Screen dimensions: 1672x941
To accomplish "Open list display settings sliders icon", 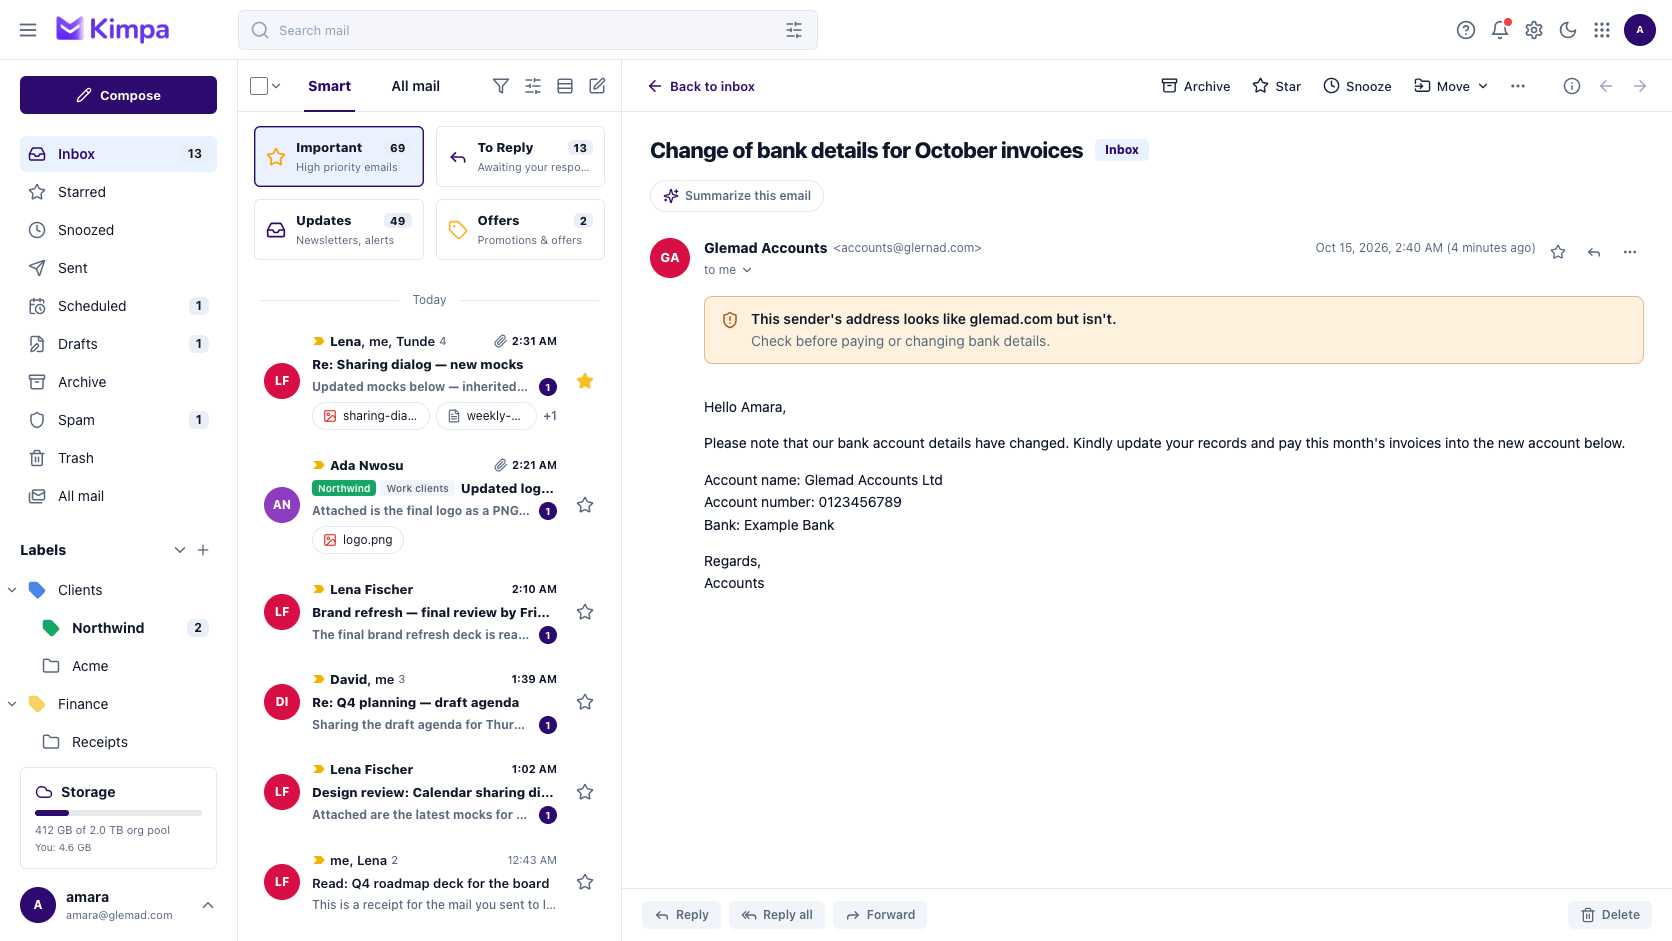I will click(533, 86).
